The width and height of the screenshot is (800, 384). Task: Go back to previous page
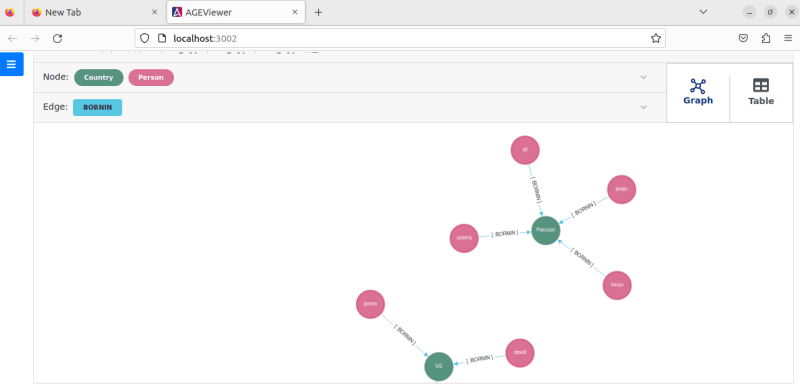13,38
